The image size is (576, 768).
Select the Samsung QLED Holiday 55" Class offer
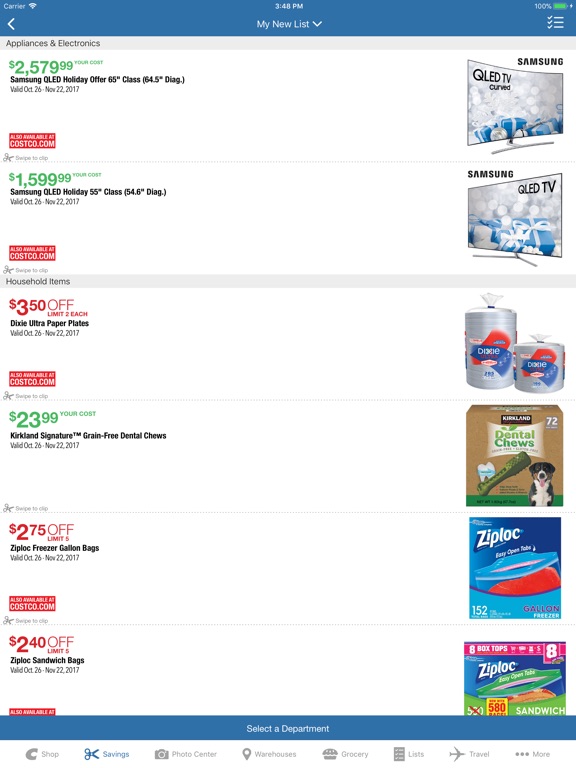pos(288,218)
